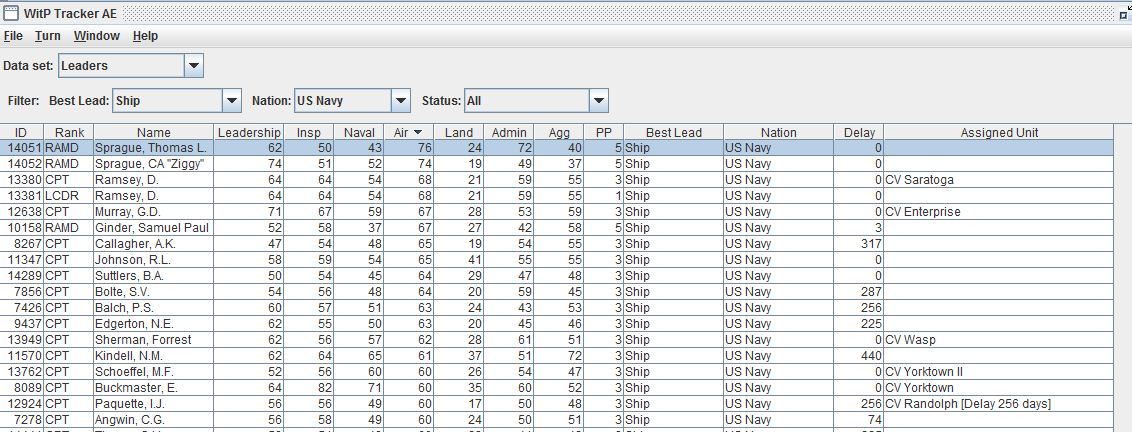Click the restore icon at top right

coord(1124,14)
